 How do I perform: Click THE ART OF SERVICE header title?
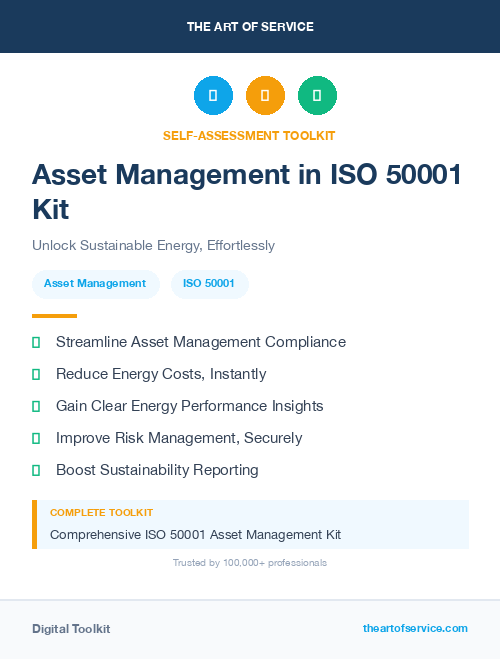[250, 27]
